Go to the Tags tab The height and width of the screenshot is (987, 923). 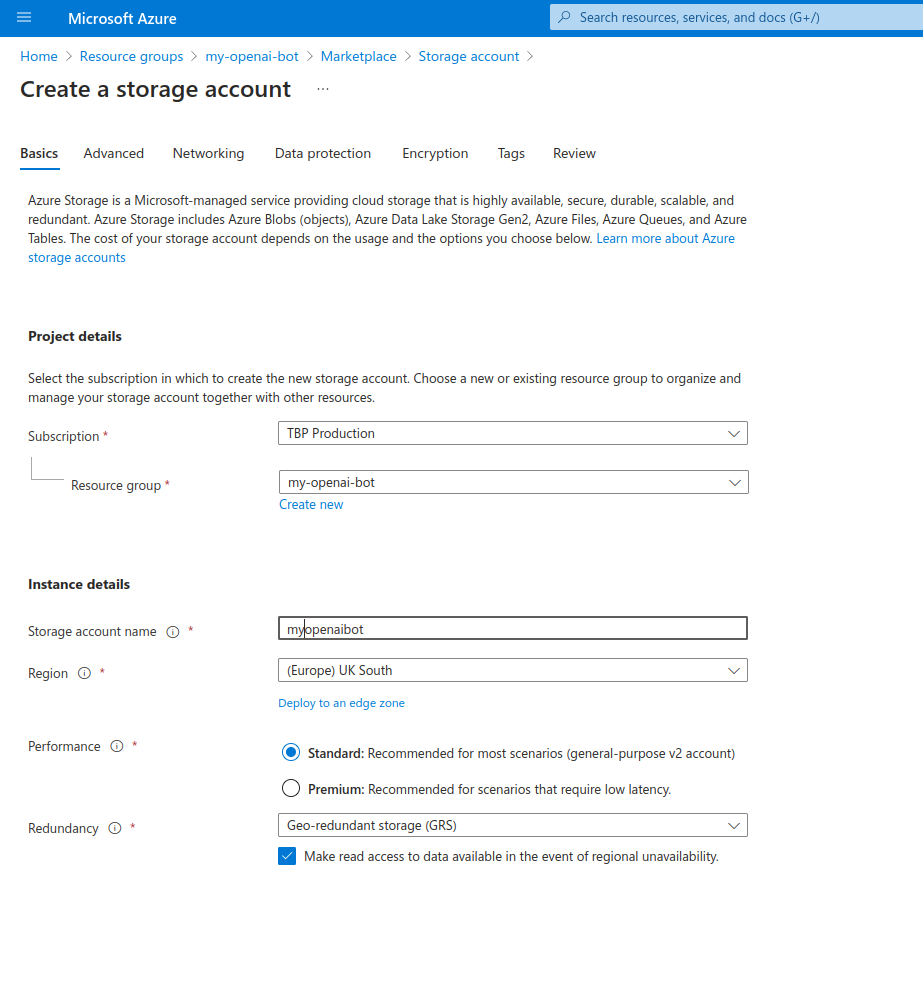(x=511, y=154)
